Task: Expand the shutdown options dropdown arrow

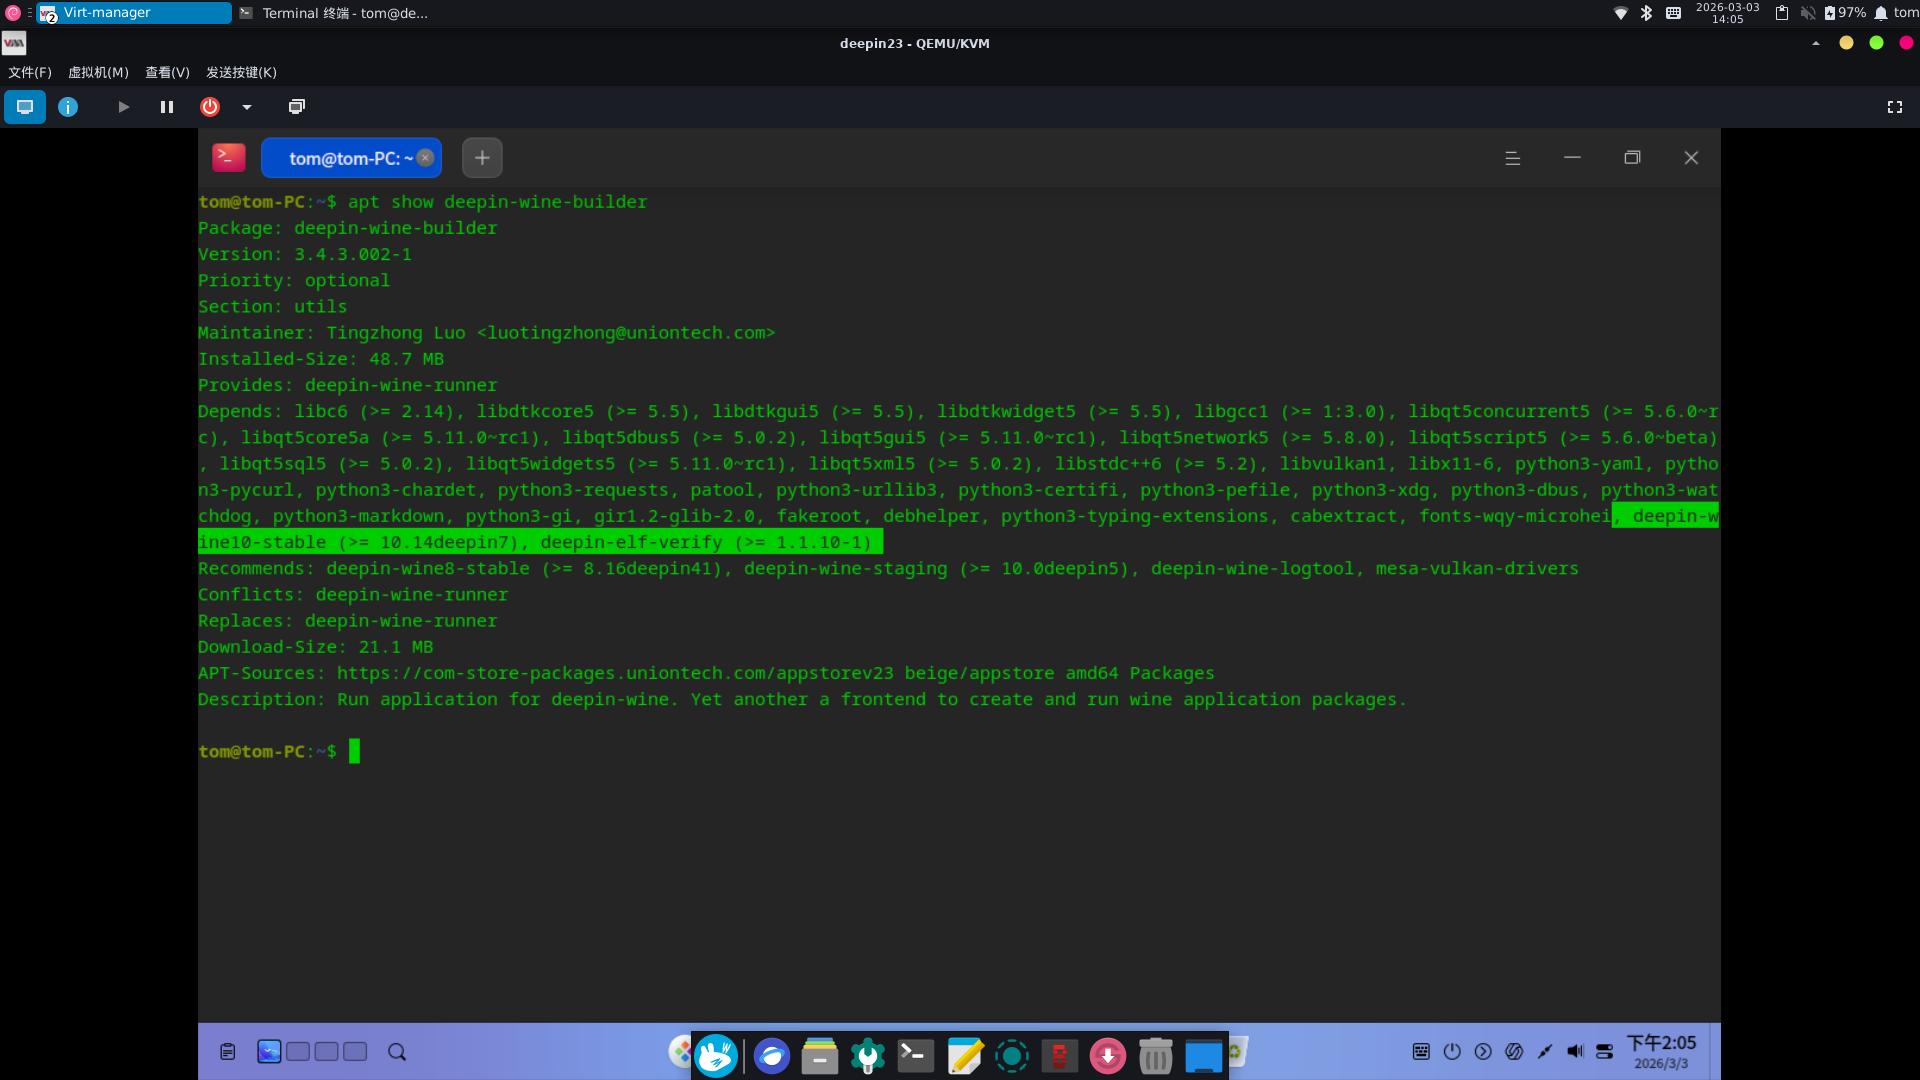Action: (247, 107)
